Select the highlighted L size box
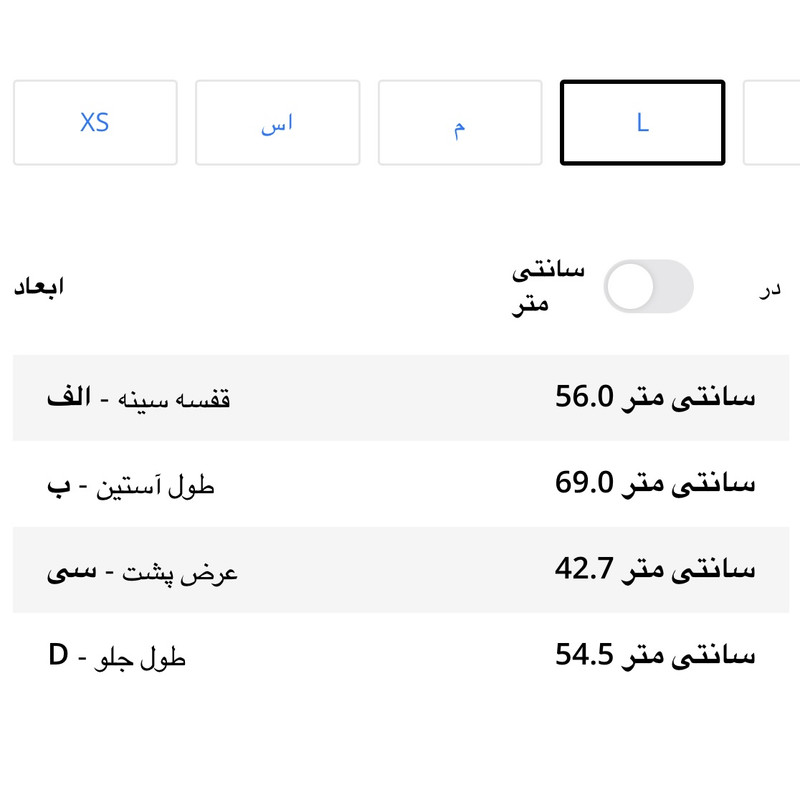Screen dimensions: 800x800 (x=642, y=123)
